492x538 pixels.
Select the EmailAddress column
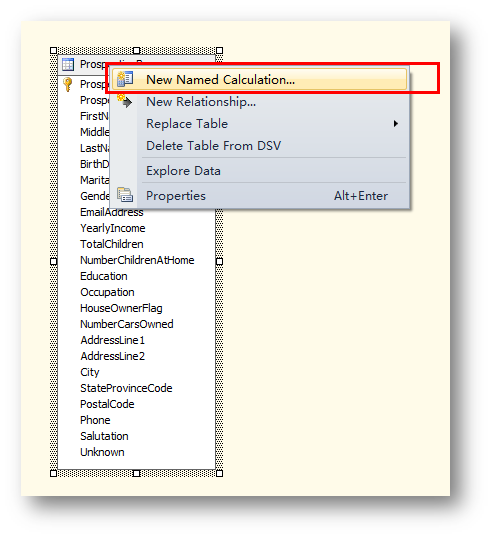point(112,212)
